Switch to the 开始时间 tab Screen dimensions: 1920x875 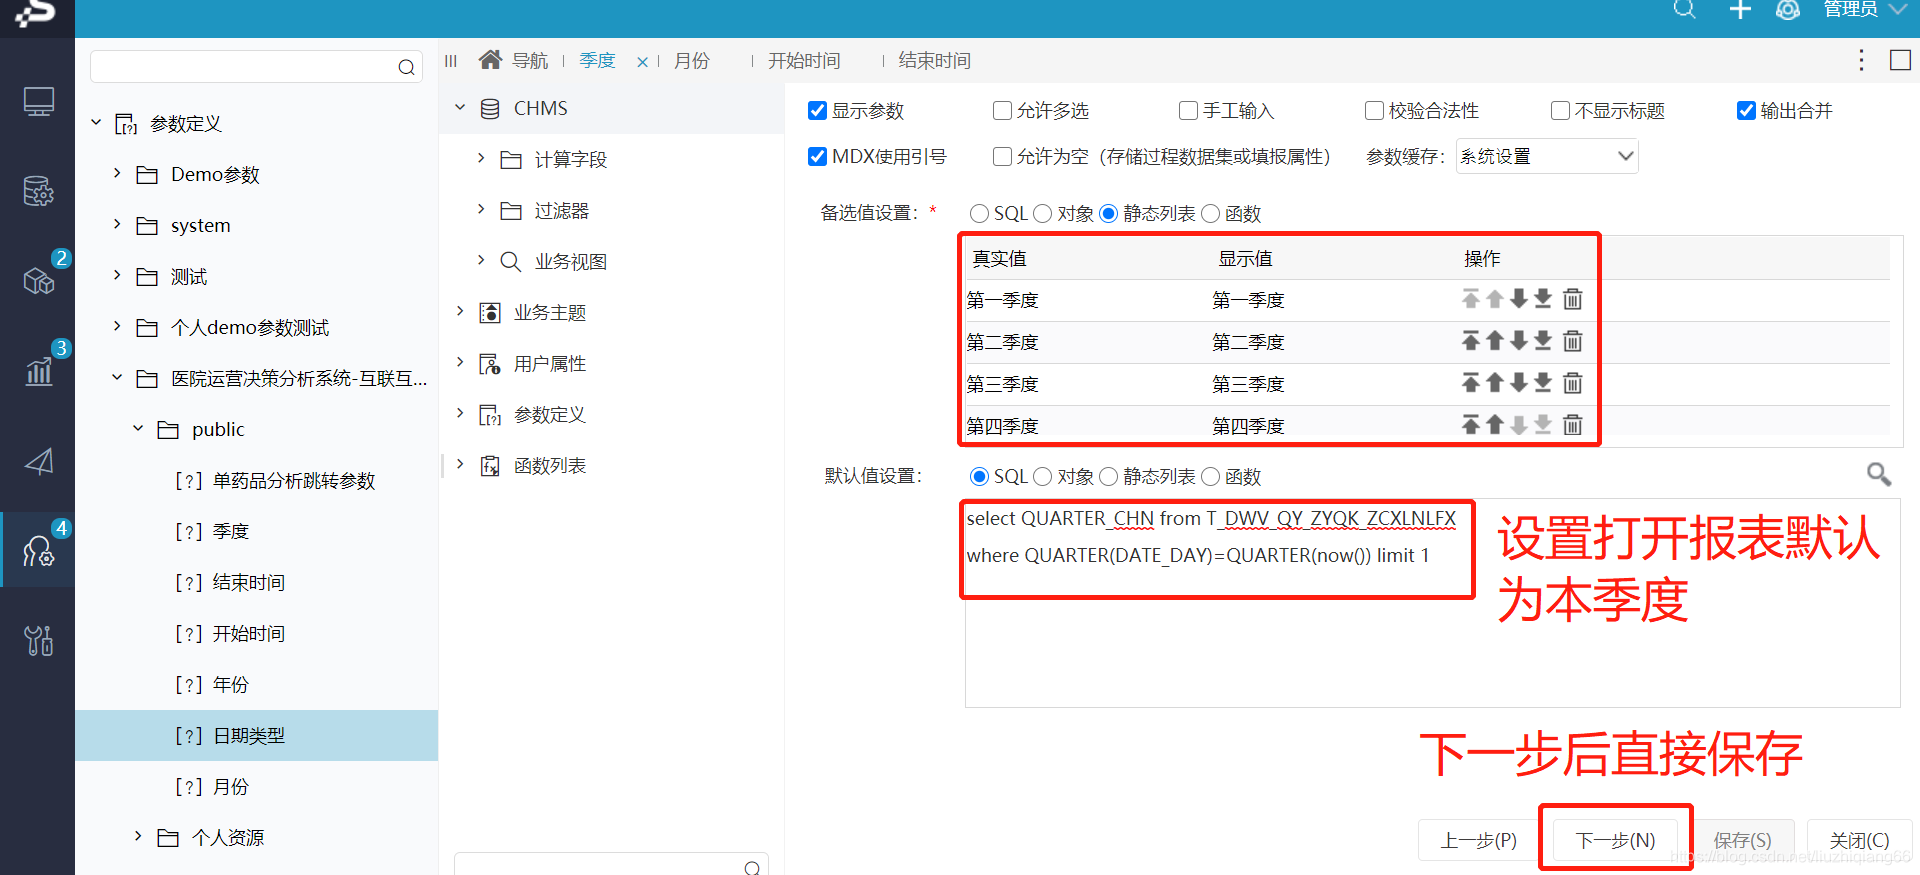click(804, 61)
